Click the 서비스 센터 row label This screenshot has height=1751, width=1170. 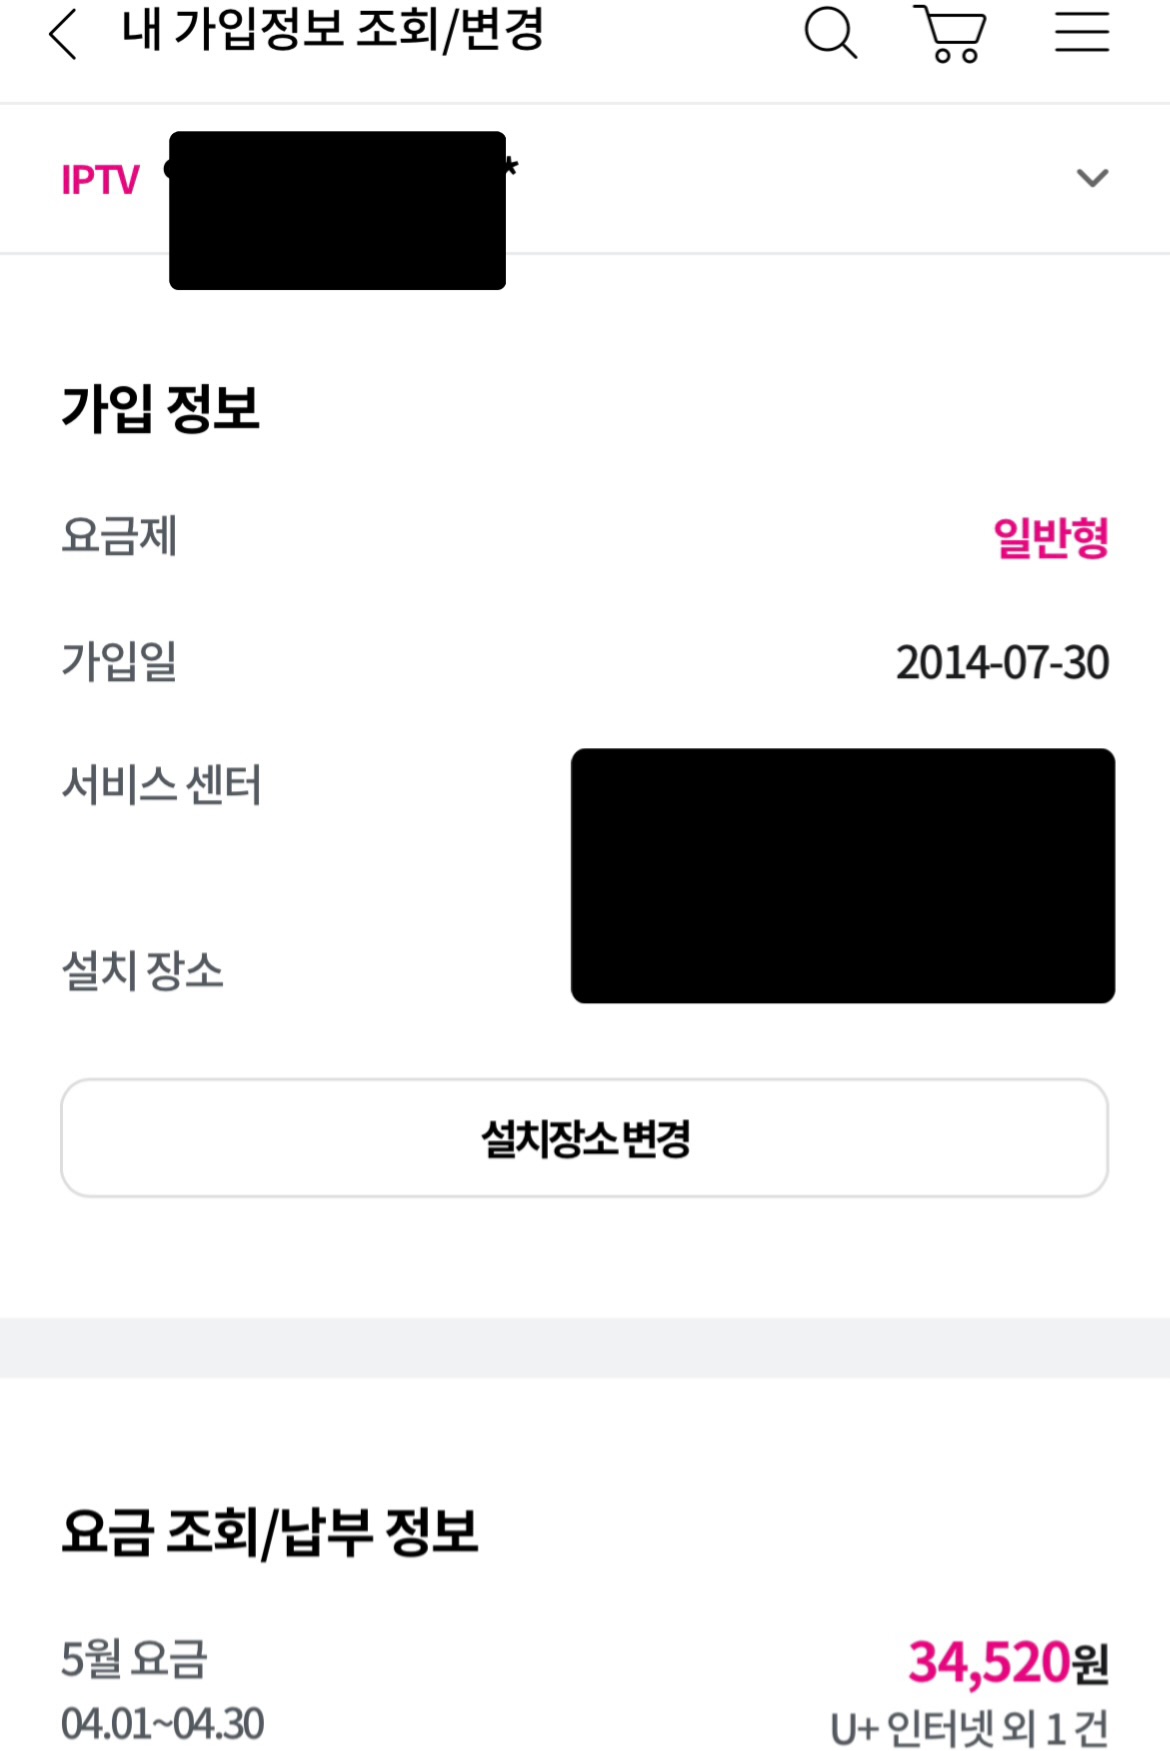[x=162, y=785]
